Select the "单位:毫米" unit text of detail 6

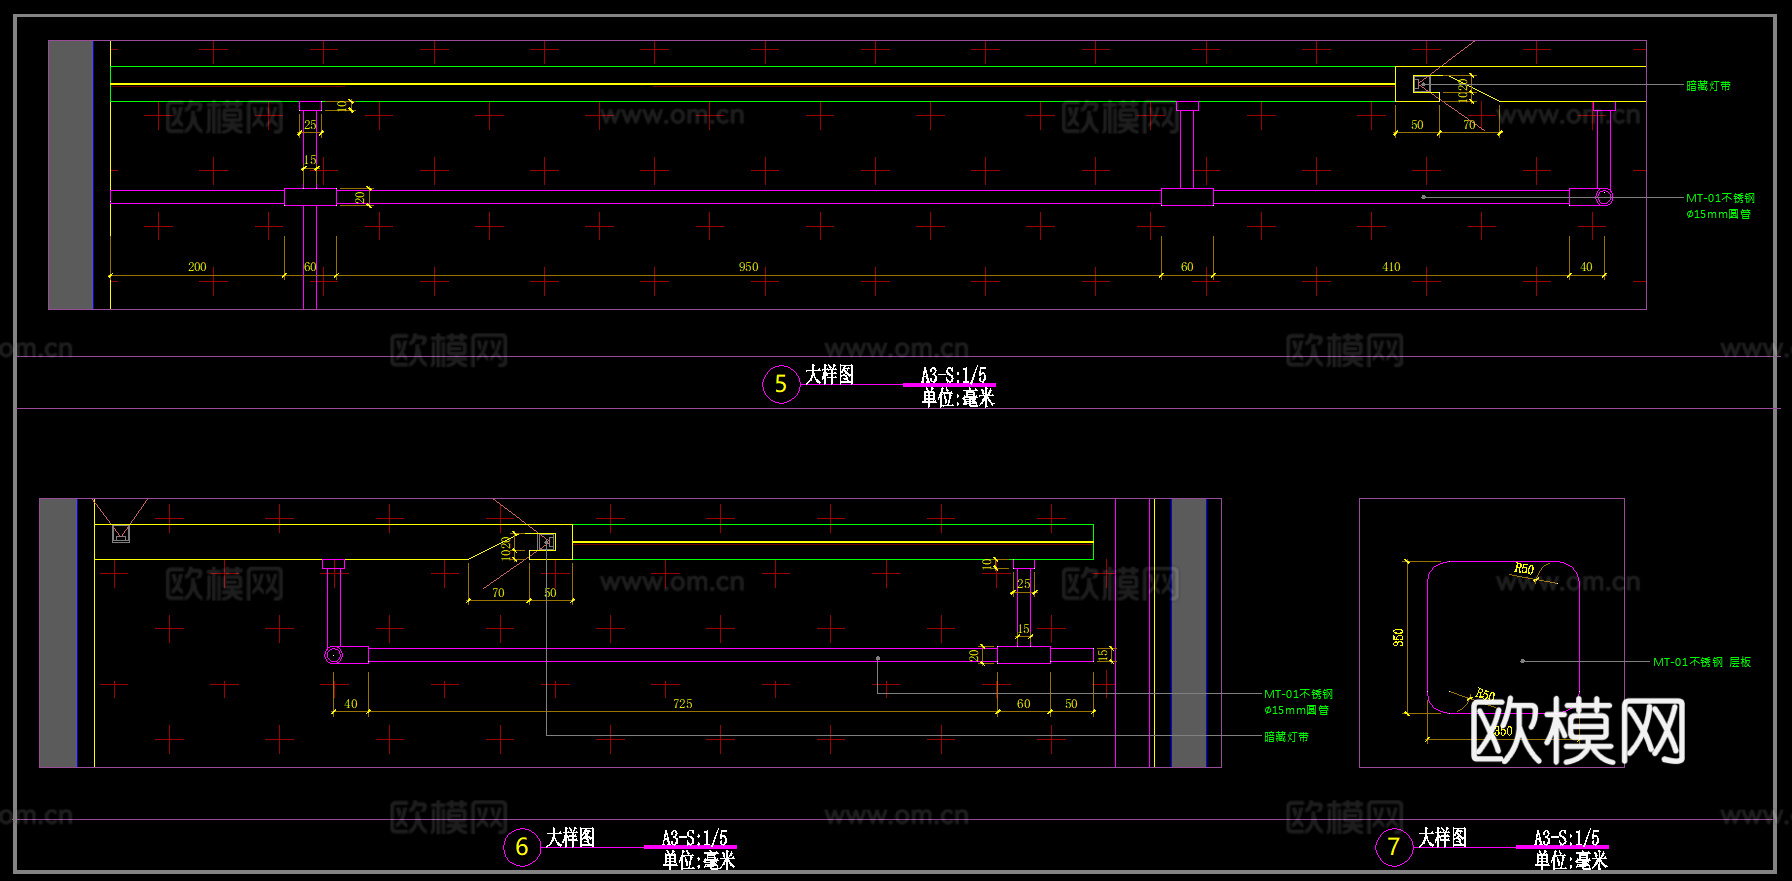pyautogui.click(x=699, y=860)
